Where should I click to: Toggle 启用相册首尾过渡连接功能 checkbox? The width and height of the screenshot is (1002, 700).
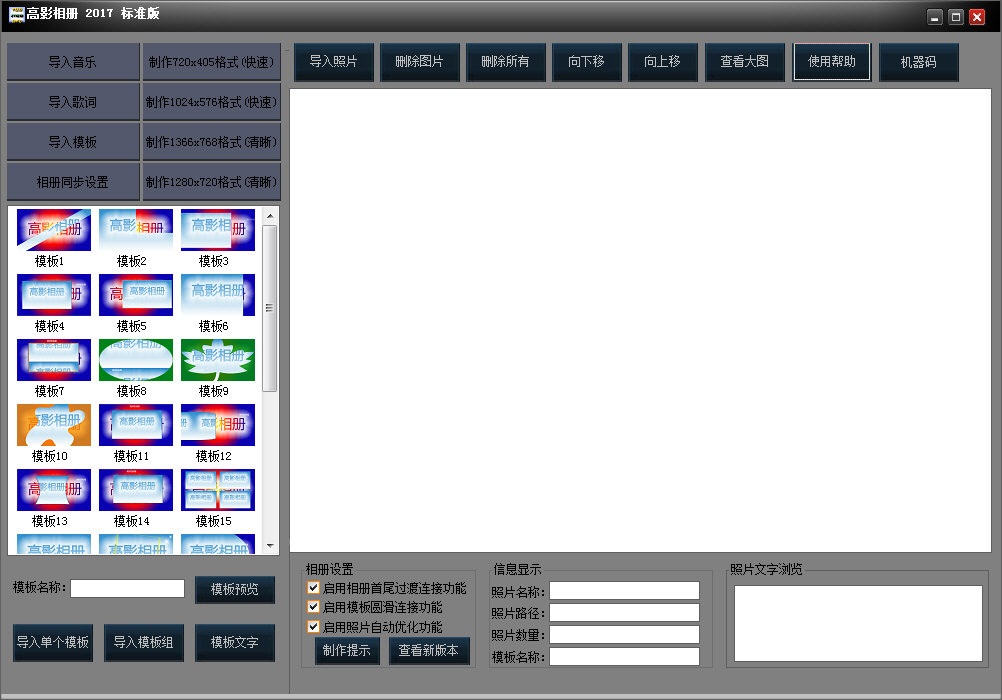point(314,588)
